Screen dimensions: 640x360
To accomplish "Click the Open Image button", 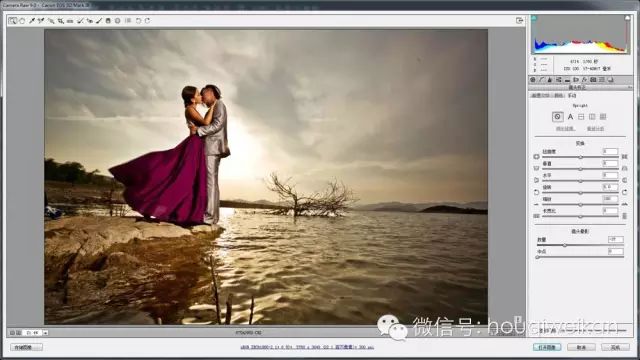I will pyautogui.click(x=547, y=347).
